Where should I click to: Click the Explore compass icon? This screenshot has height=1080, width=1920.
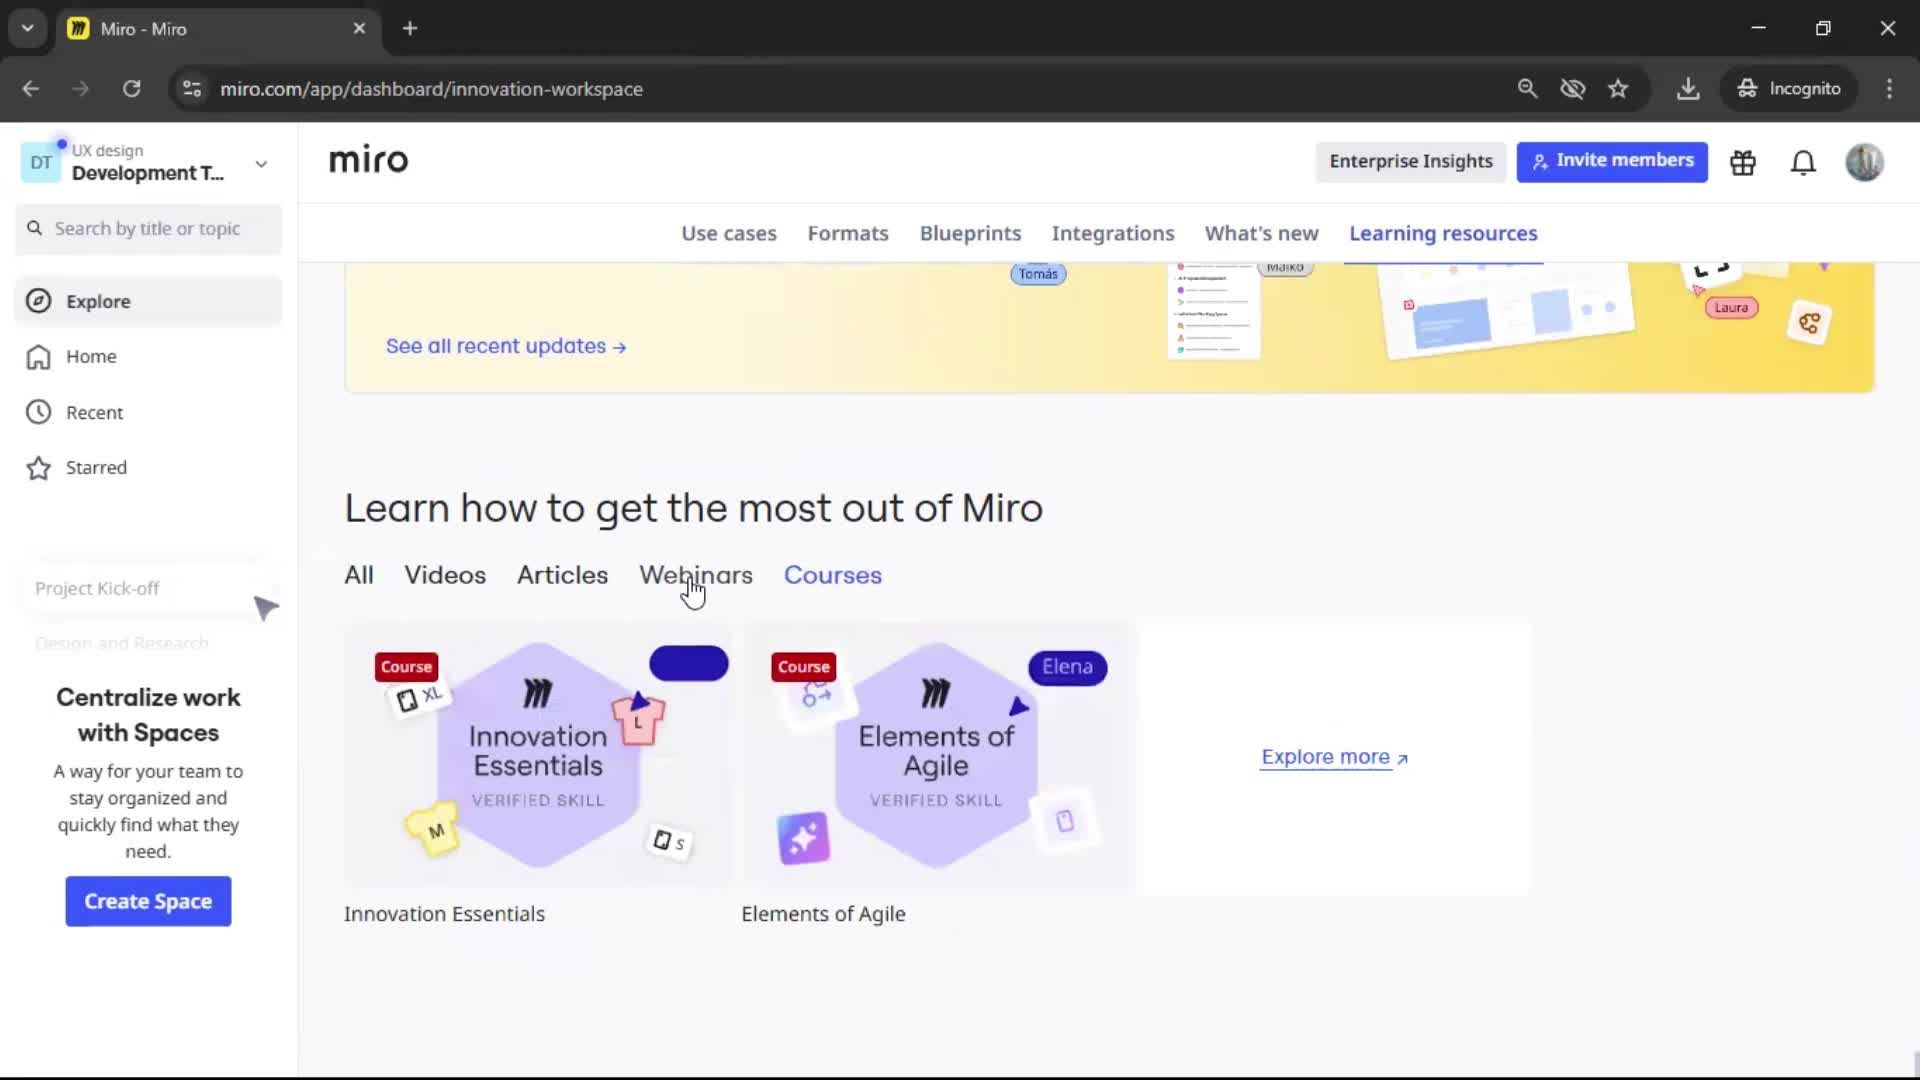click(38, 301)
